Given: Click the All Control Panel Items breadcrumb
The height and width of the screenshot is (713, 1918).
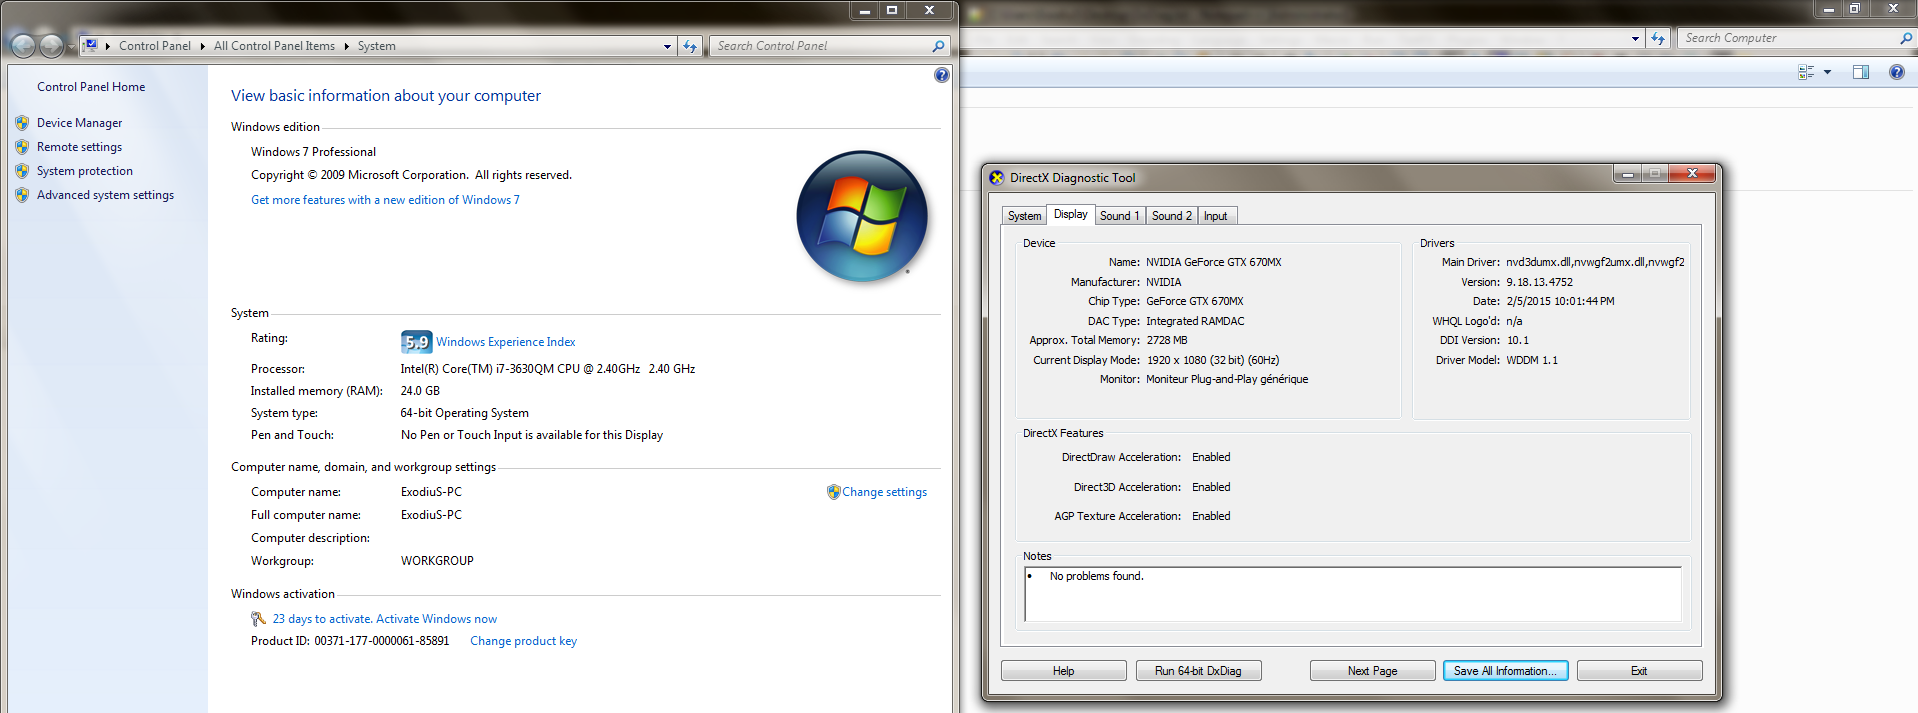Looking at the screenshot, I should 274,46.
